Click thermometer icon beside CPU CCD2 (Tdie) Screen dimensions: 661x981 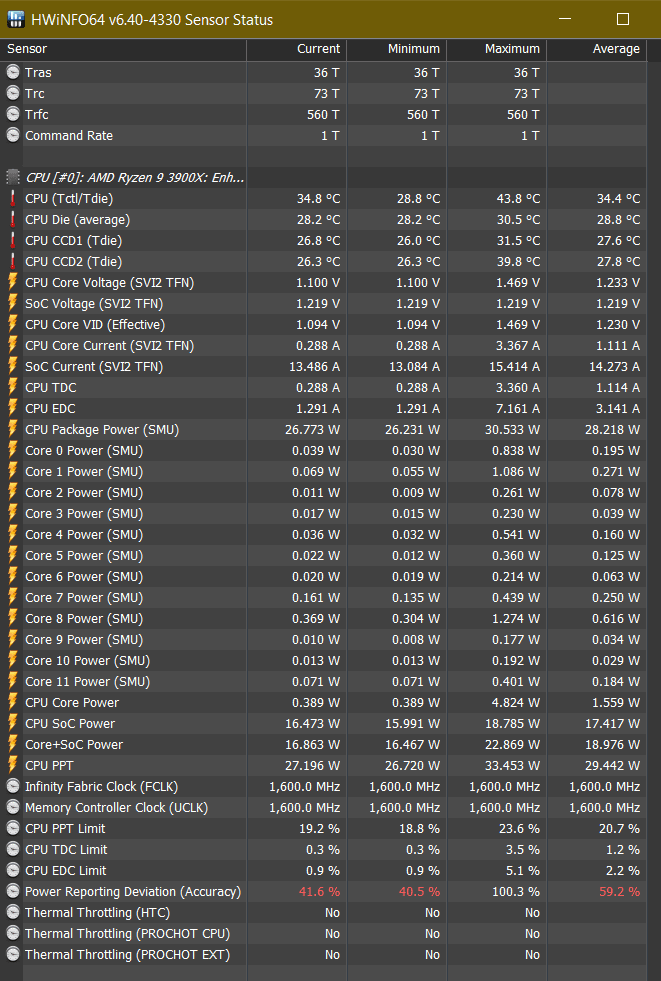pyautogui.click(x=13, y=262)
